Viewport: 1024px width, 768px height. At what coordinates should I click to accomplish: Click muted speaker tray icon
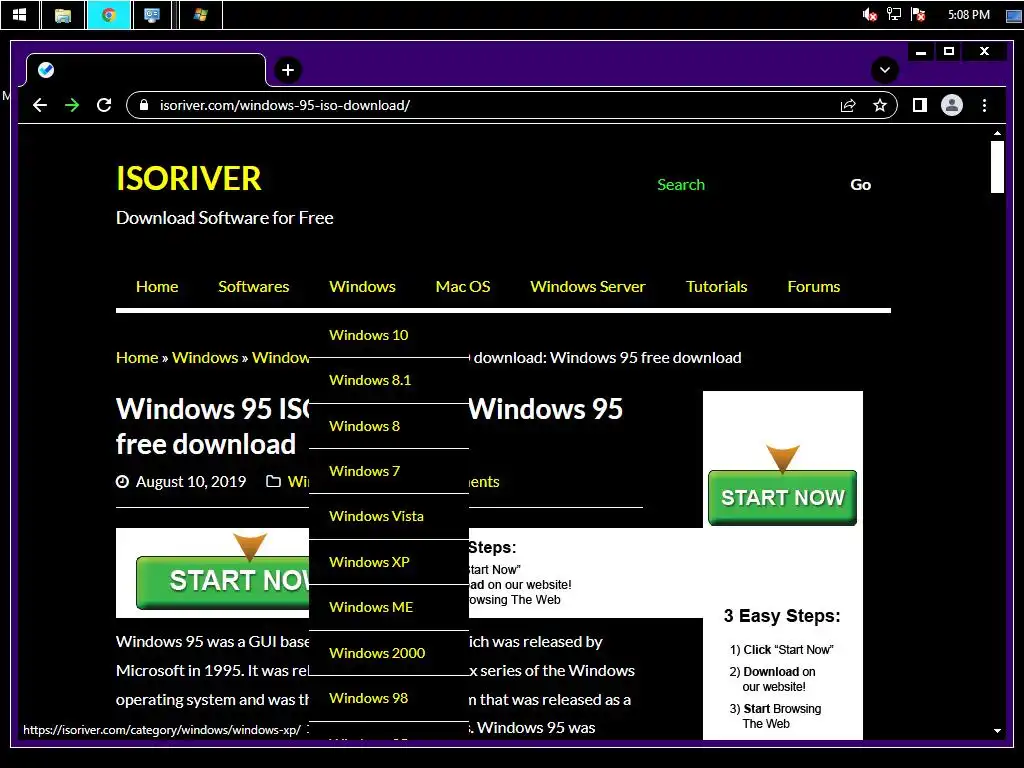(x=869, y=14)
